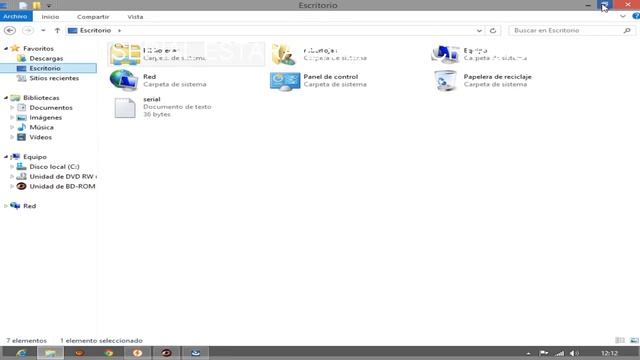Select Unidad de BD-ROM drive
The image size is (640, 360).
pos(62,186)
